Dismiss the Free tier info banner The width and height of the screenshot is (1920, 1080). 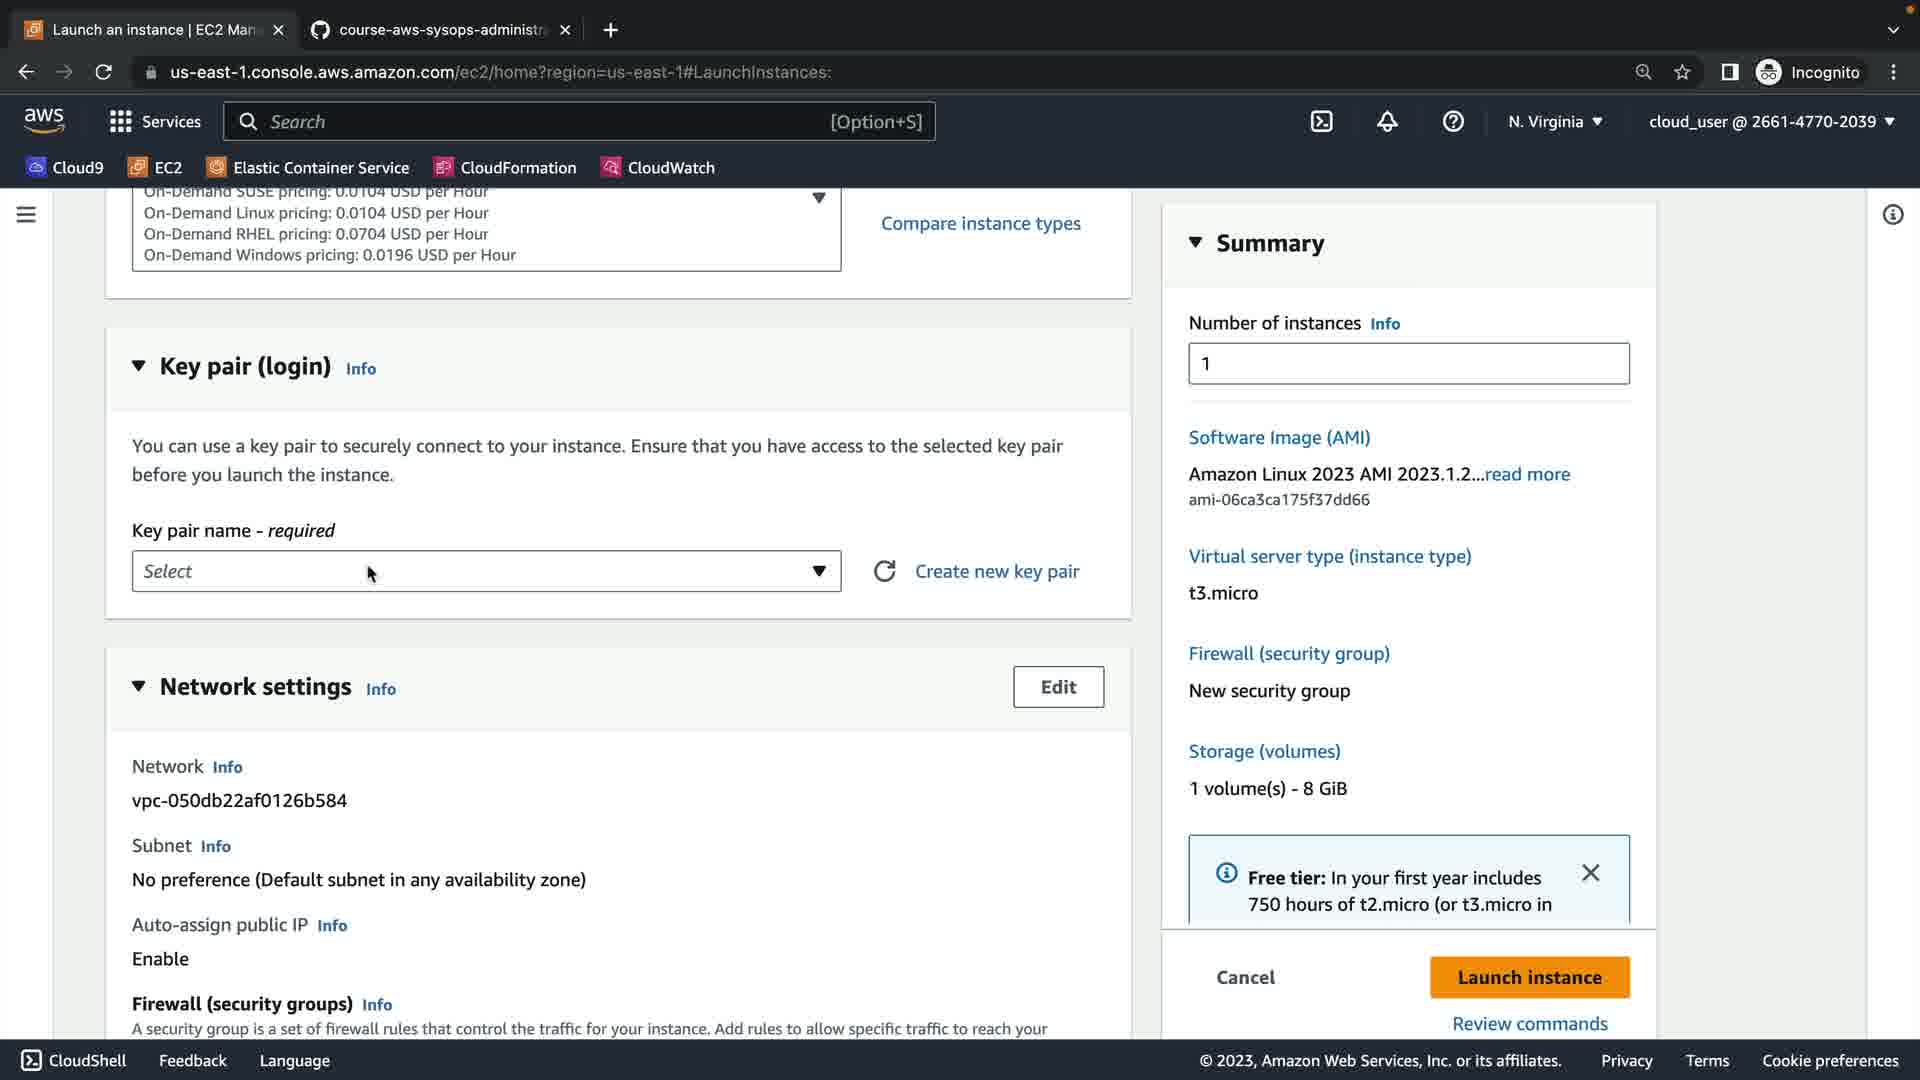tap(1590, 873)
